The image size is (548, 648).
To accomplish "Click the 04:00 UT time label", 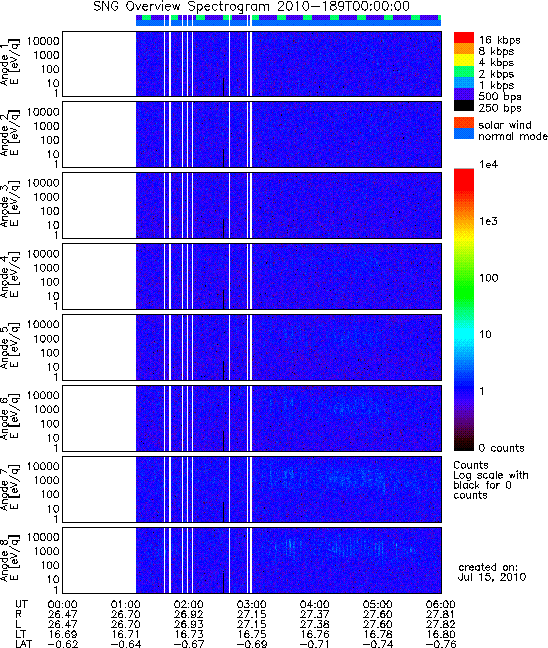I will (x=315, y=605).
